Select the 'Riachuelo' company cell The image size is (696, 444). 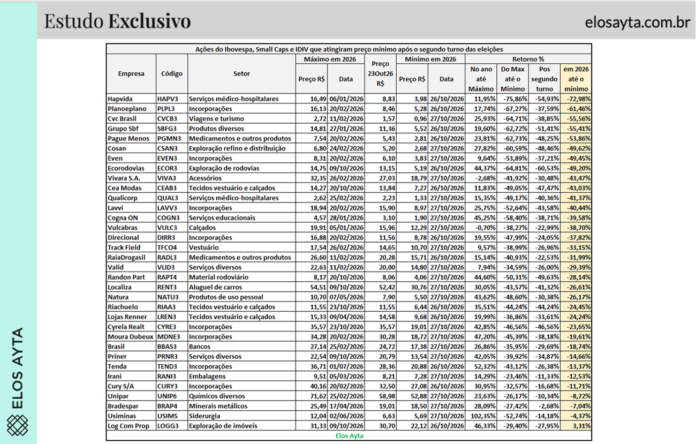point(131,307)
